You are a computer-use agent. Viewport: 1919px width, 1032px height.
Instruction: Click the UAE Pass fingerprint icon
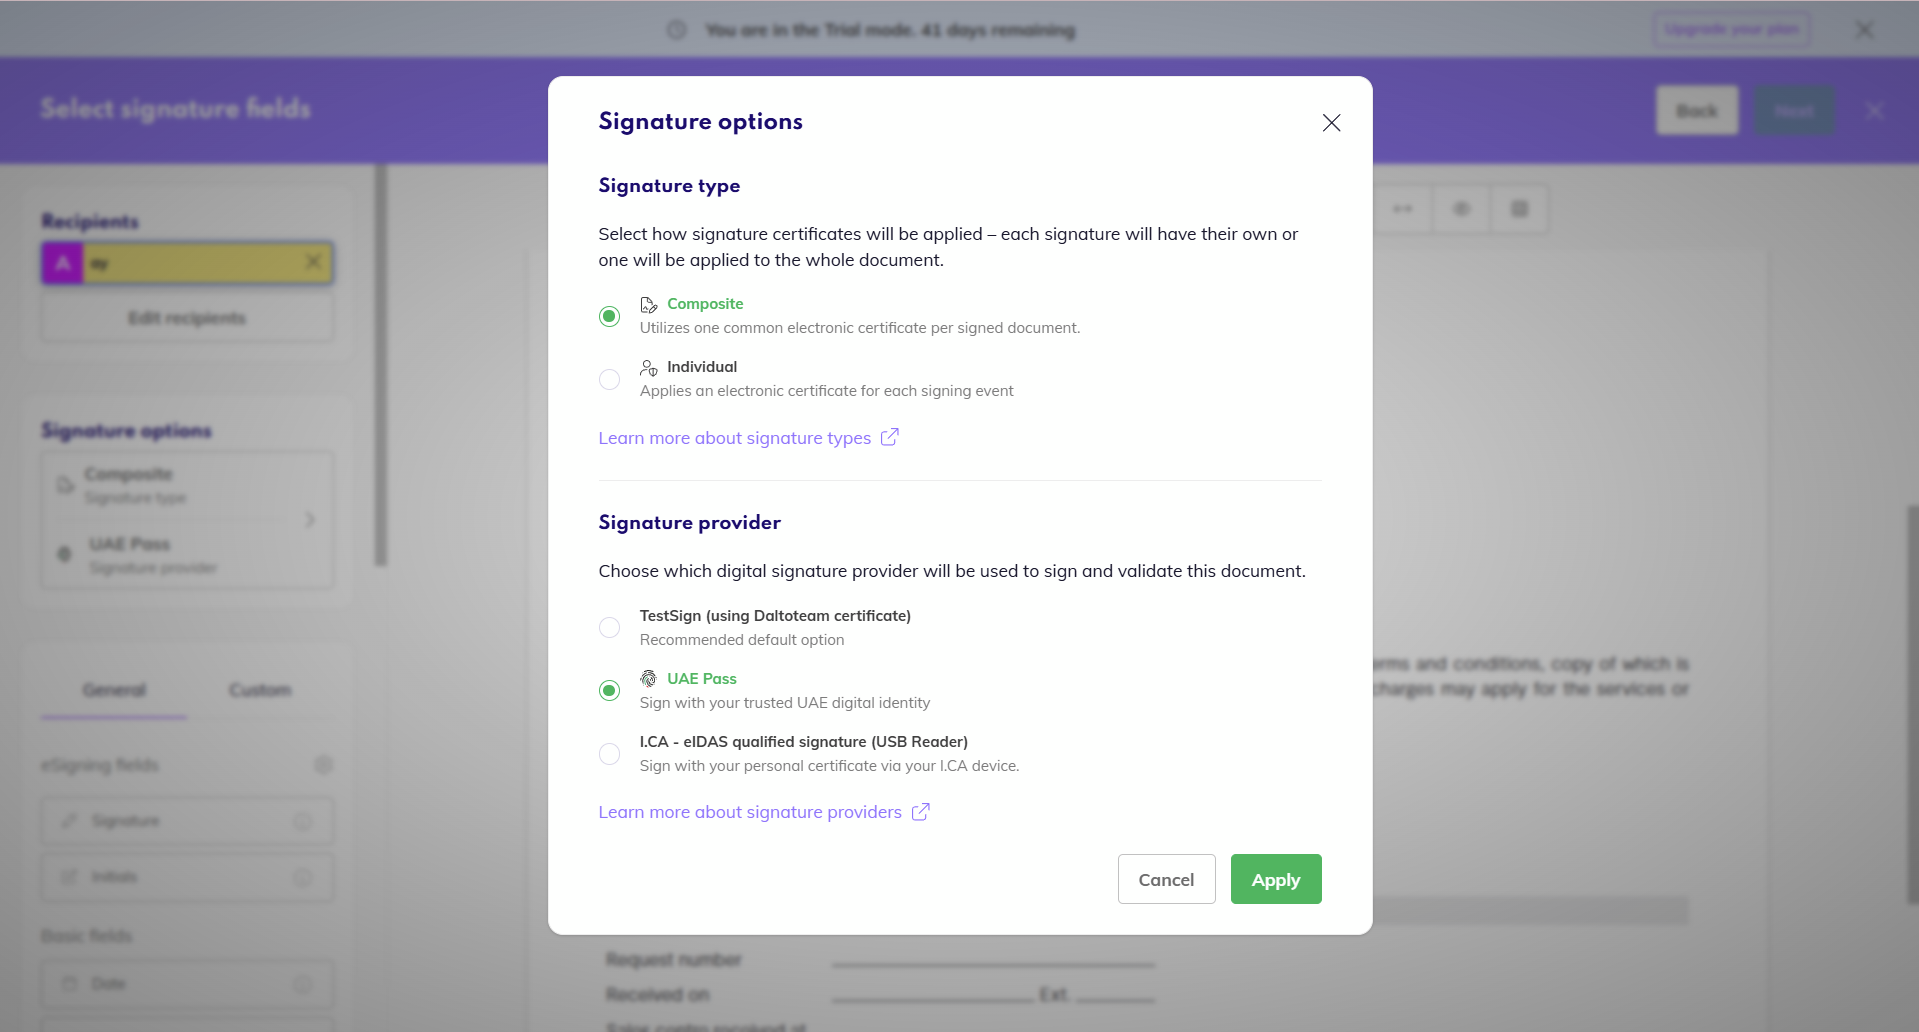point(648,678)
